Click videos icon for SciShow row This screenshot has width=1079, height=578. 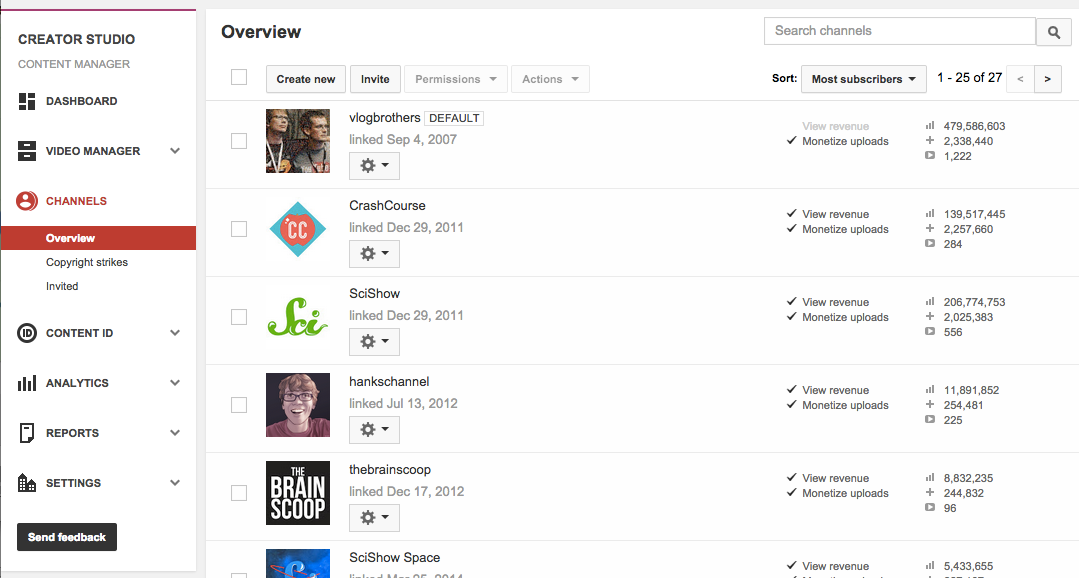[930, 332]
